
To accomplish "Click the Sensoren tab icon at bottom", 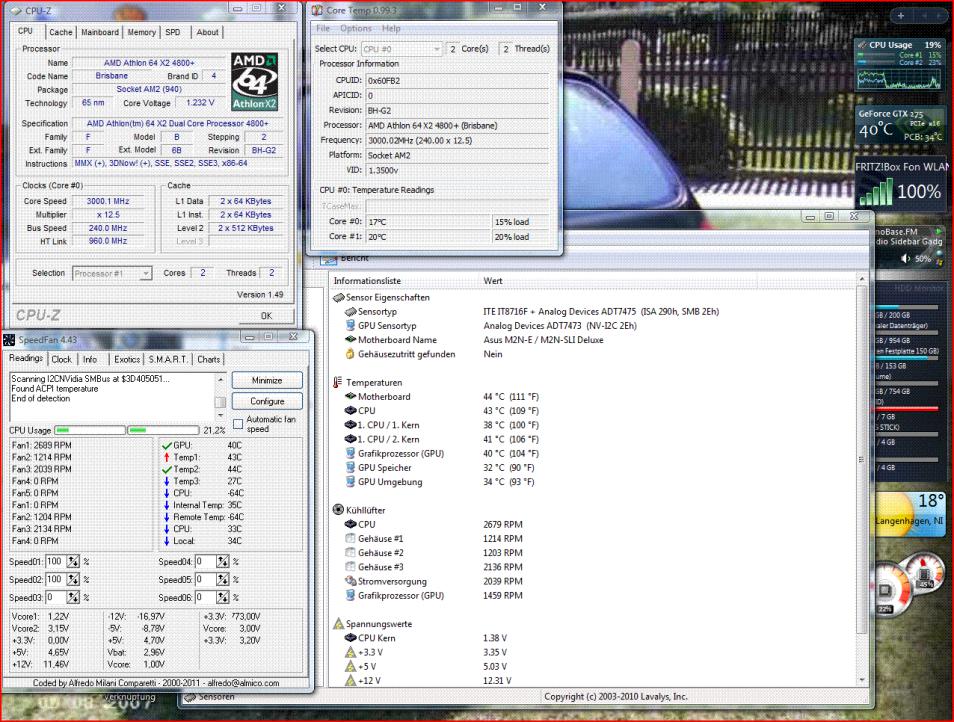I will pyautogui.click(x=190, y=697).
